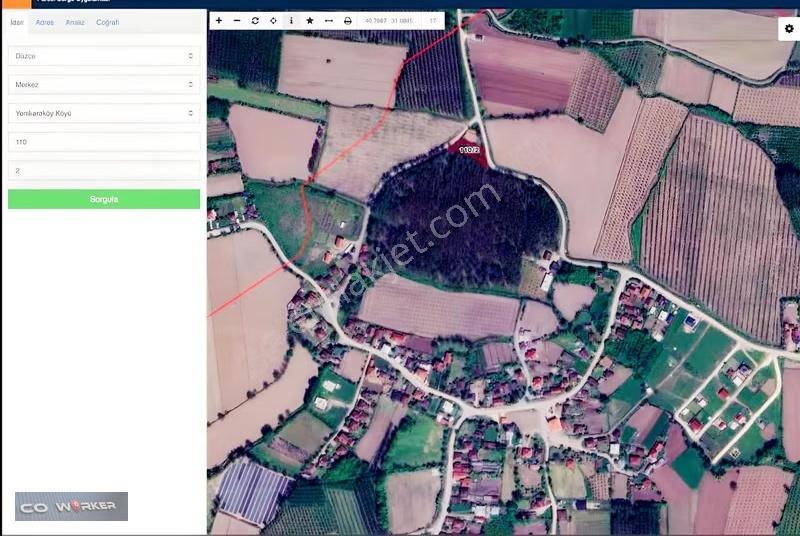Click the 110/2 parcel label on map

469,150
